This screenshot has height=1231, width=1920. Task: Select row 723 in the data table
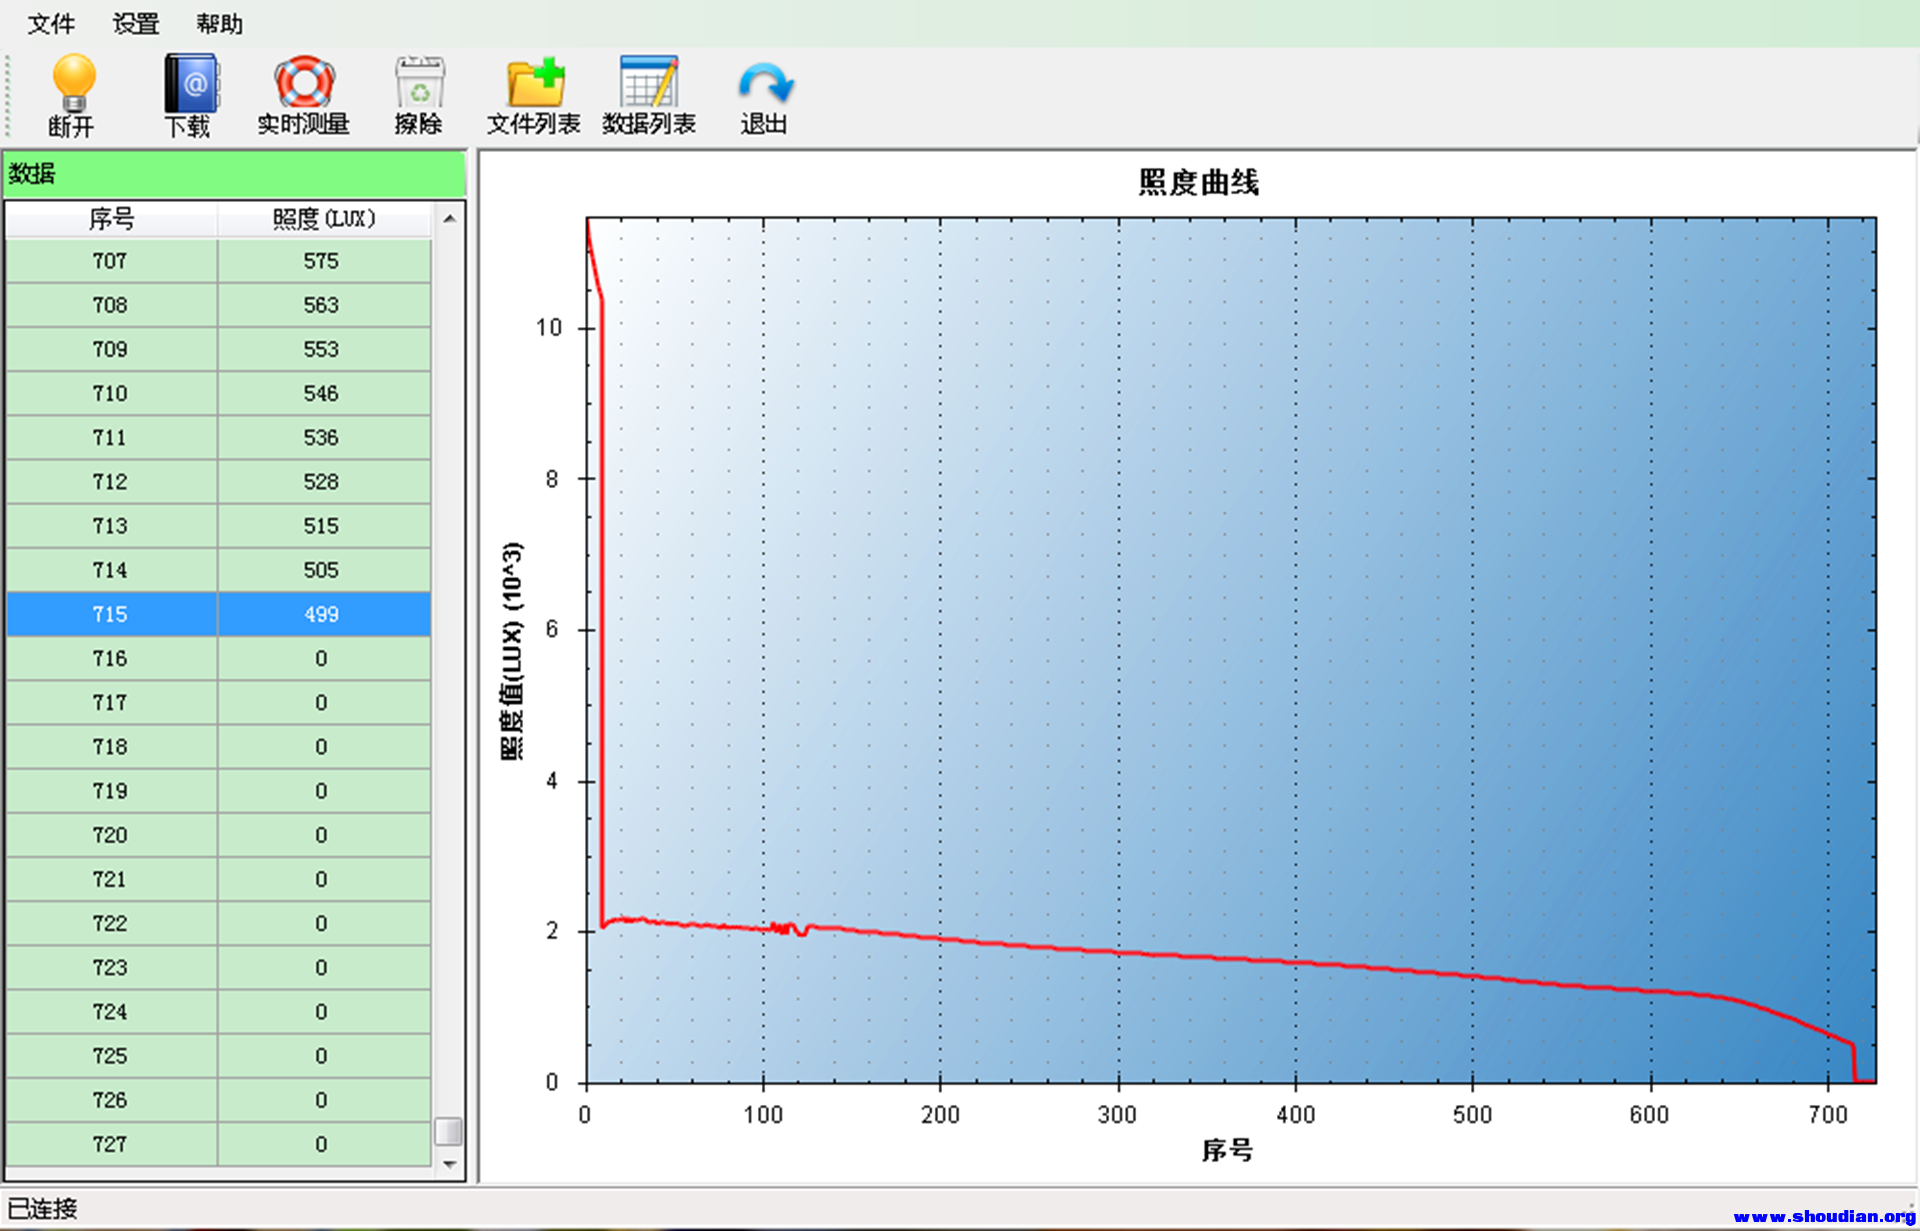pos(219,967)
